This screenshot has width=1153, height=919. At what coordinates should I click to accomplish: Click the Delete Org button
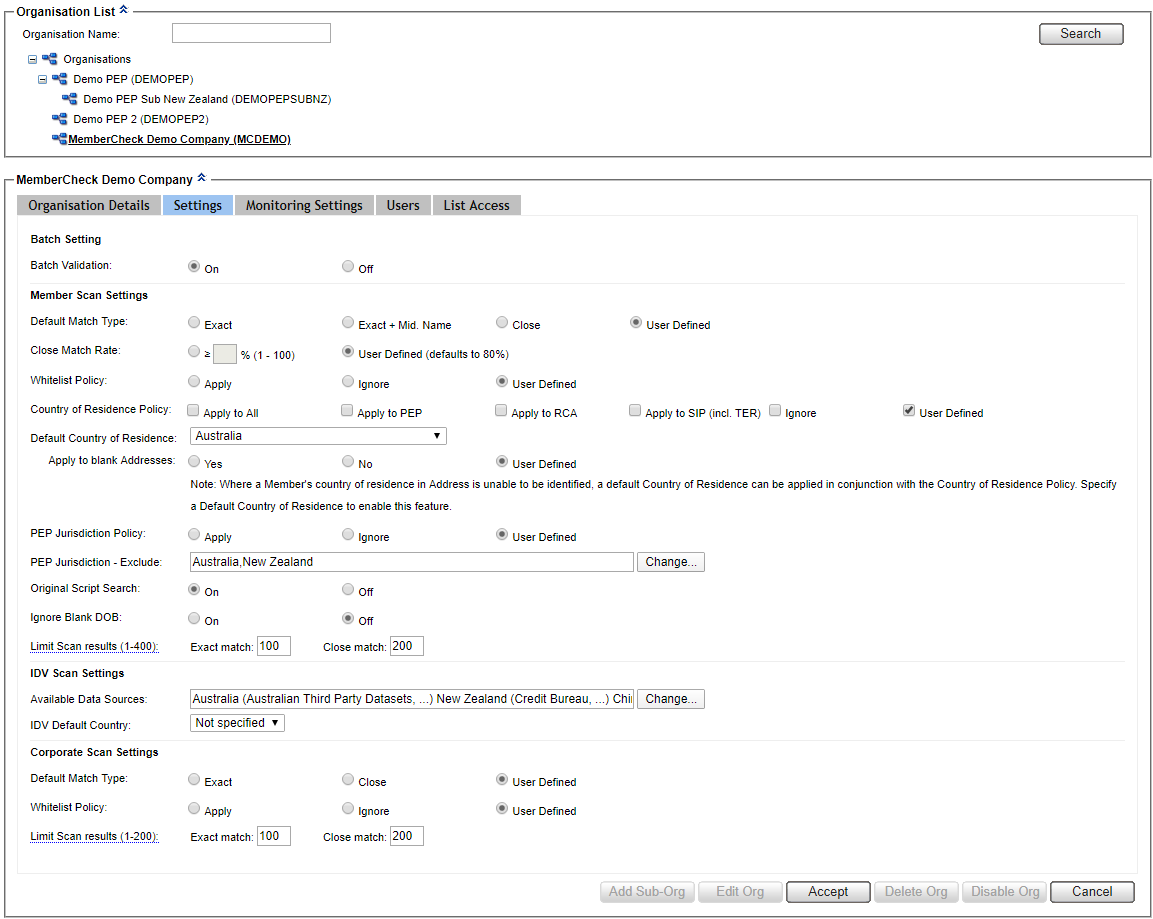point(916,892)
